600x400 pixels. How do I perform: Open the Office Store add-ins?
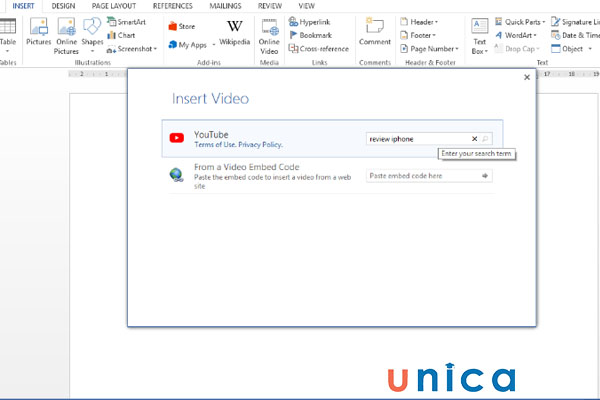pos(182,26)
